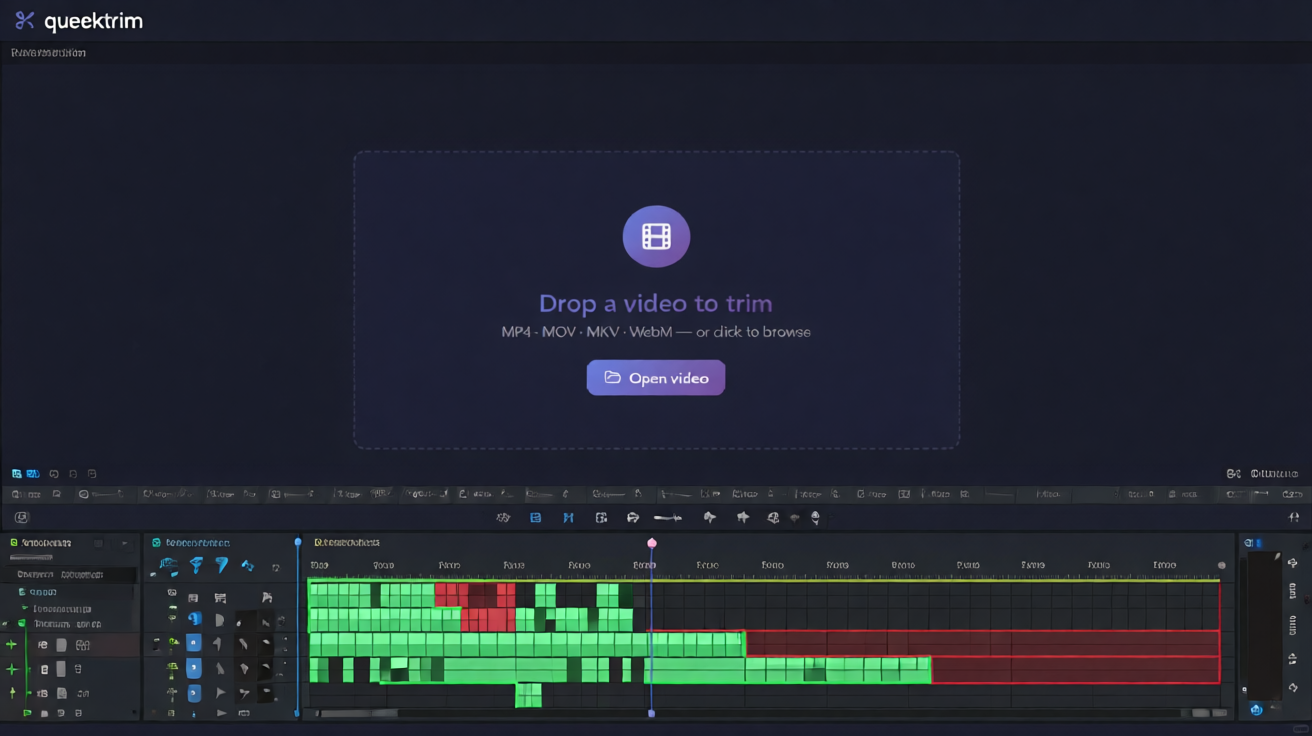
Task: Click the "Drop a video to trim" heading
Action: pos(655,303)
